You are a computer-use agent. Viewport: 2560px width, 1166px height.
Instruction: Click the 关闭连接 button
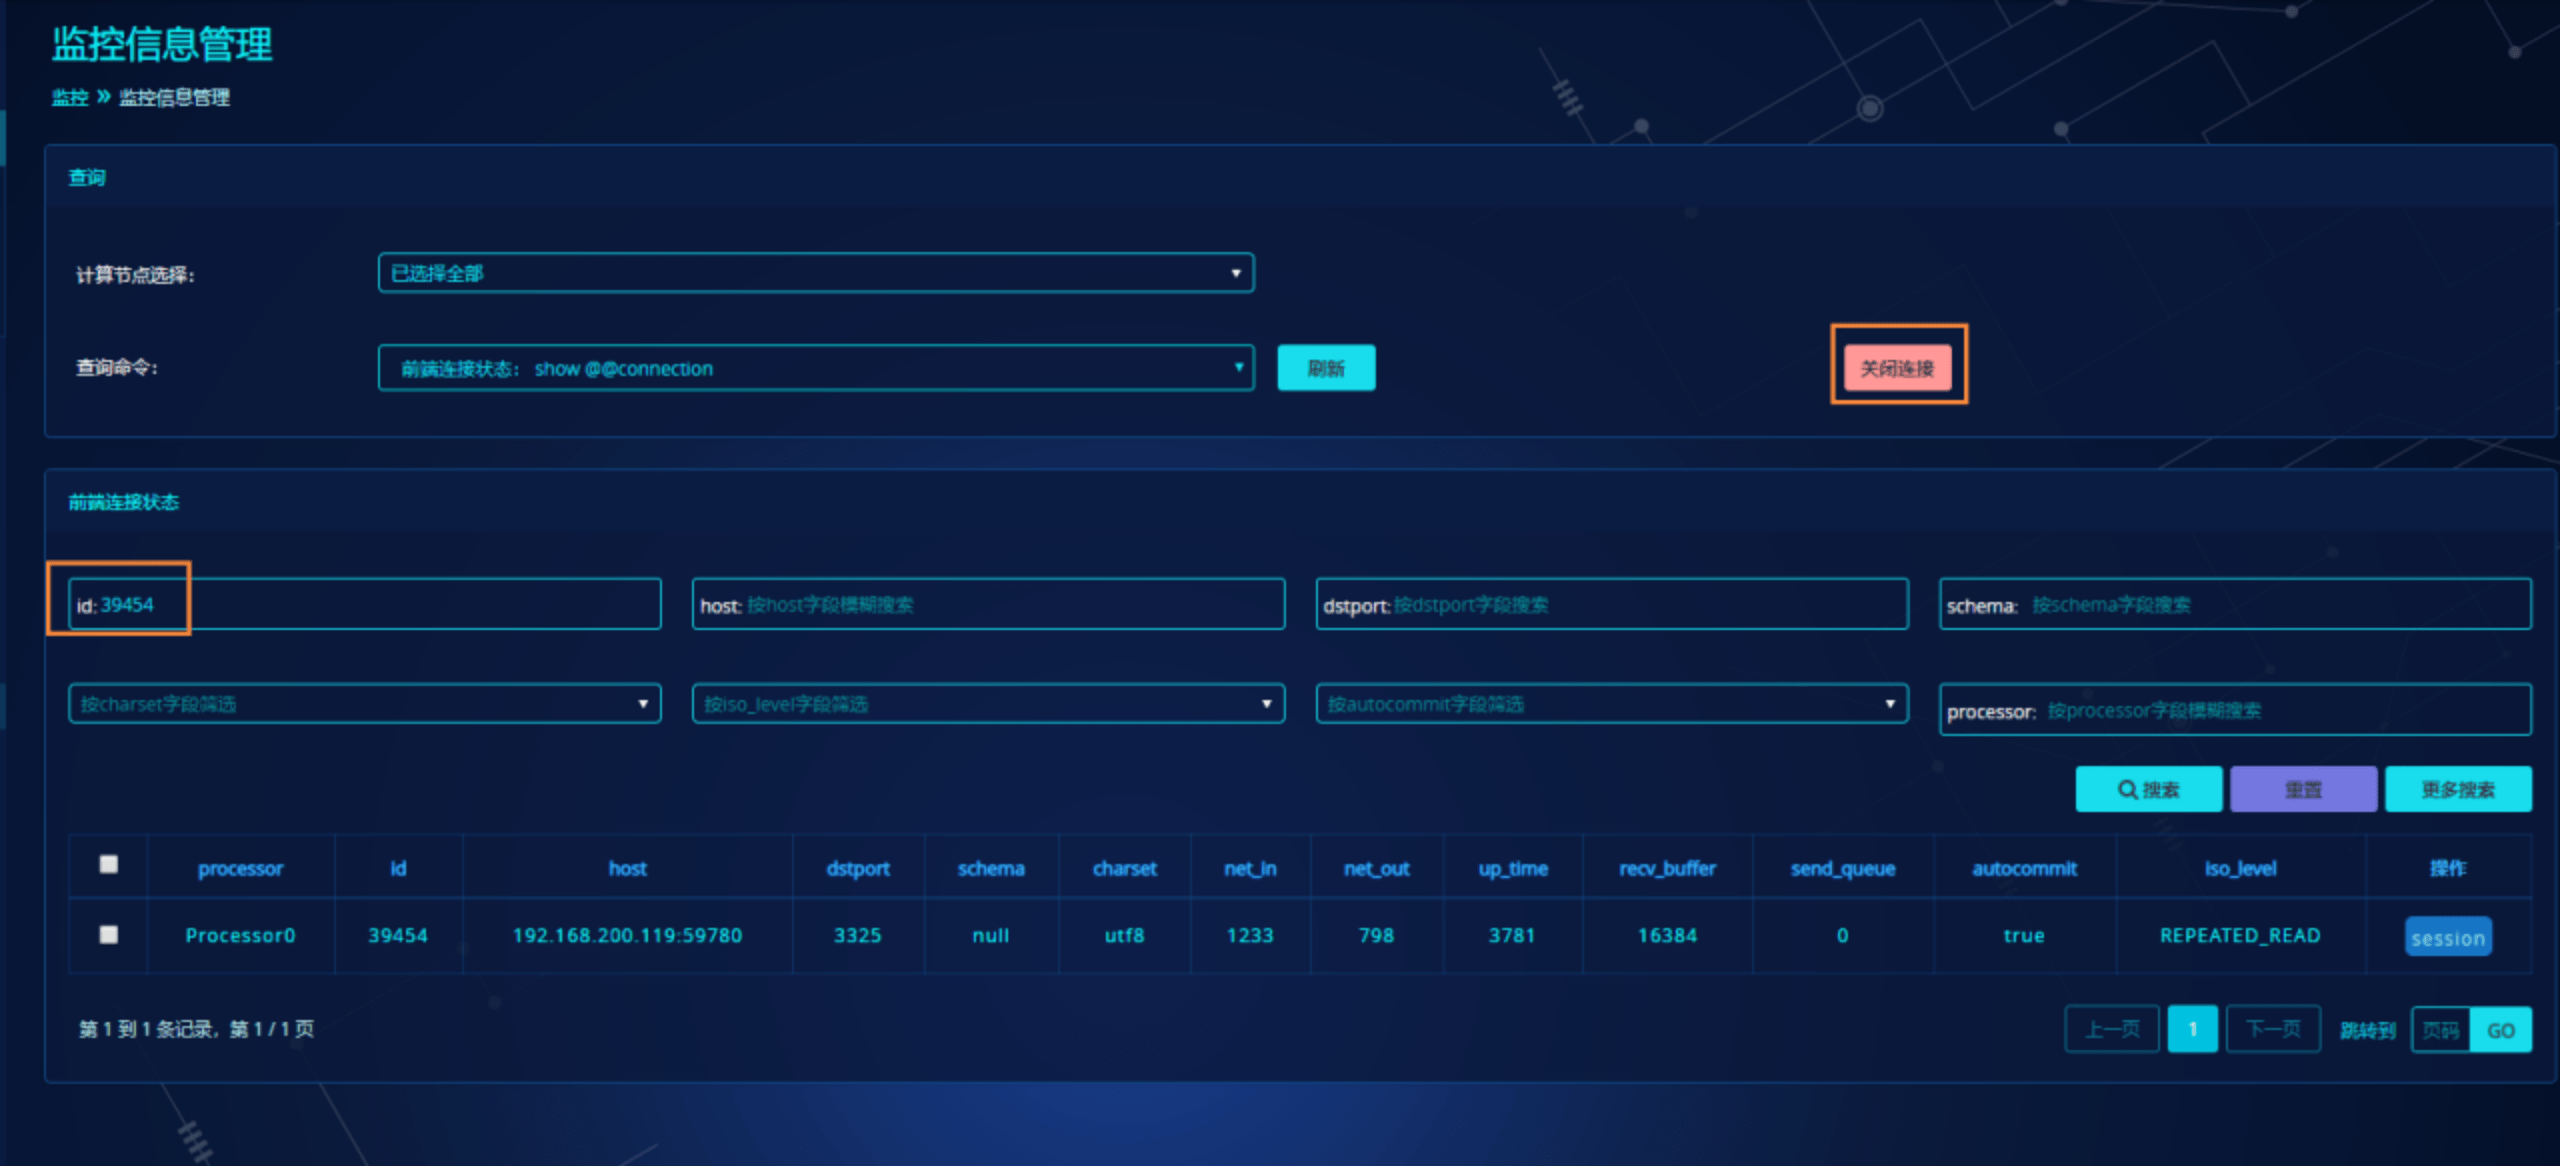(1897, 368)
